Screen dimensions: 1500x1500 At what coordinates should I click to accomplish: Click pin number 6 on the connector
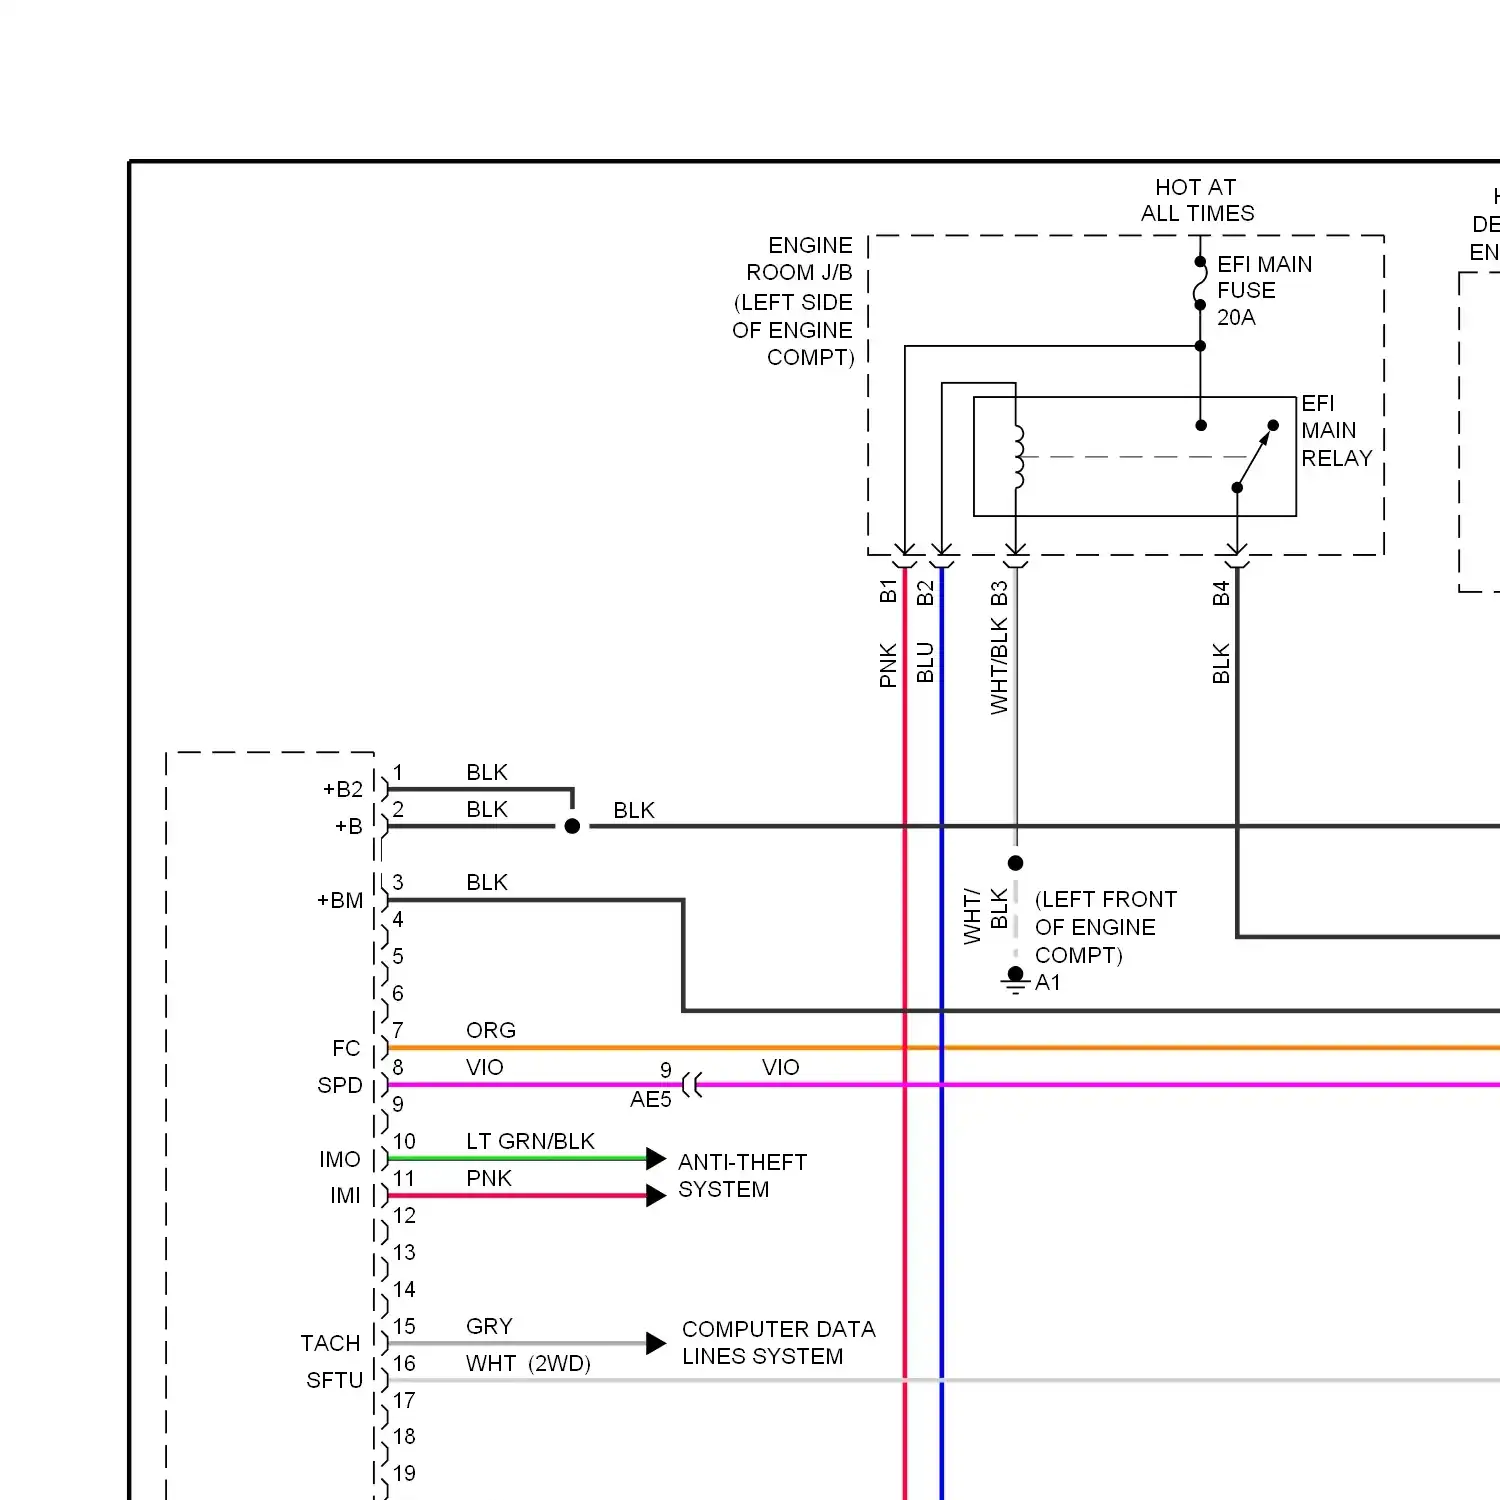coord(398,993)
